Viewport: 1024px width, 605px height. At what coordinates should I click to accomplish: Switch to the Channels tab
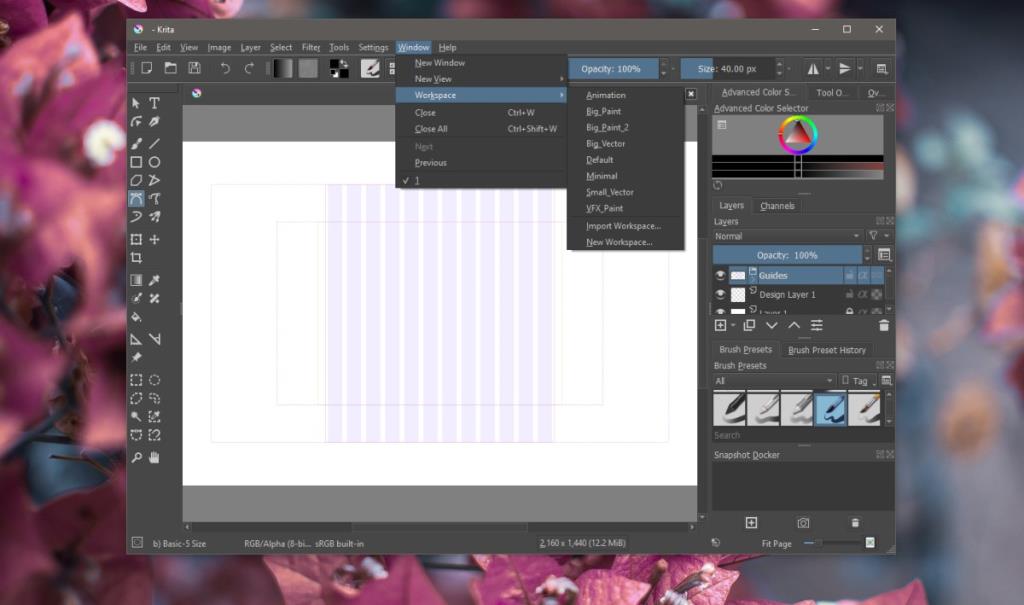(777, 205)
